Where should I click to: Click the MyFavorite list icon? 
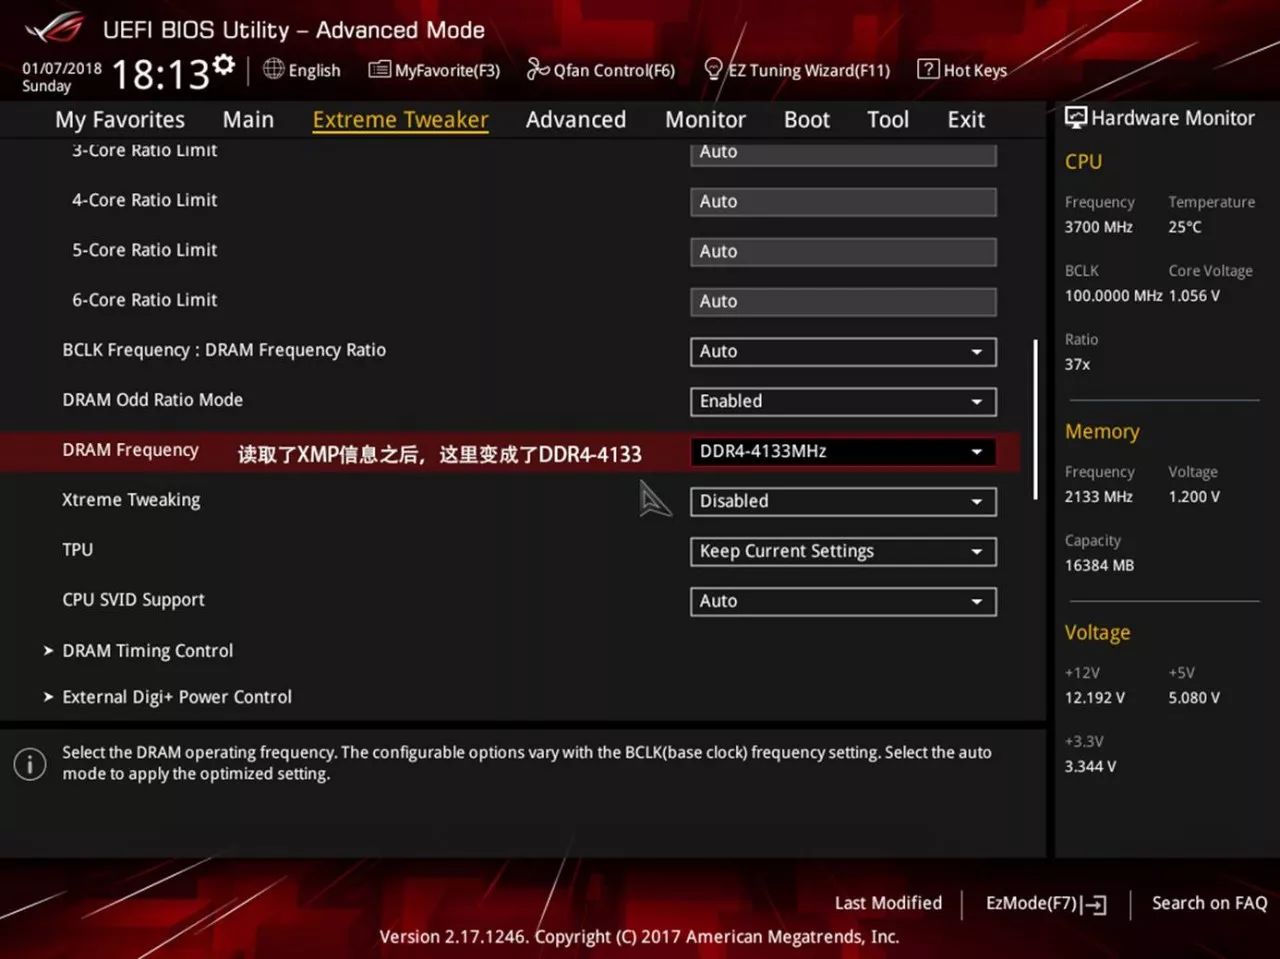(379, 69)
